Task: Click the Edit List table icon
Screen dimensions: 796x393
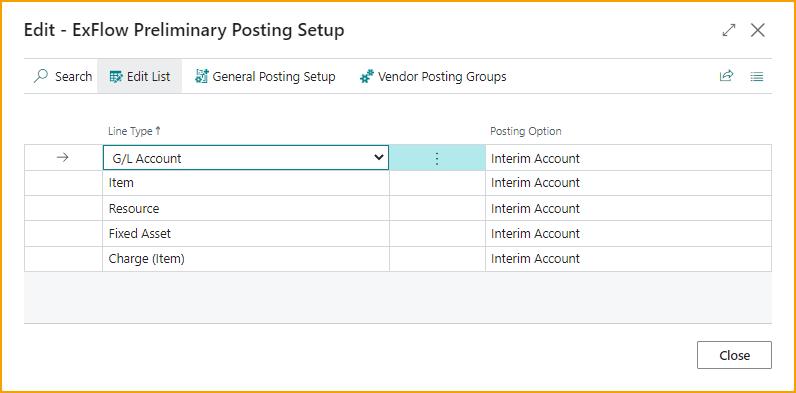Action: pos(116,77)
